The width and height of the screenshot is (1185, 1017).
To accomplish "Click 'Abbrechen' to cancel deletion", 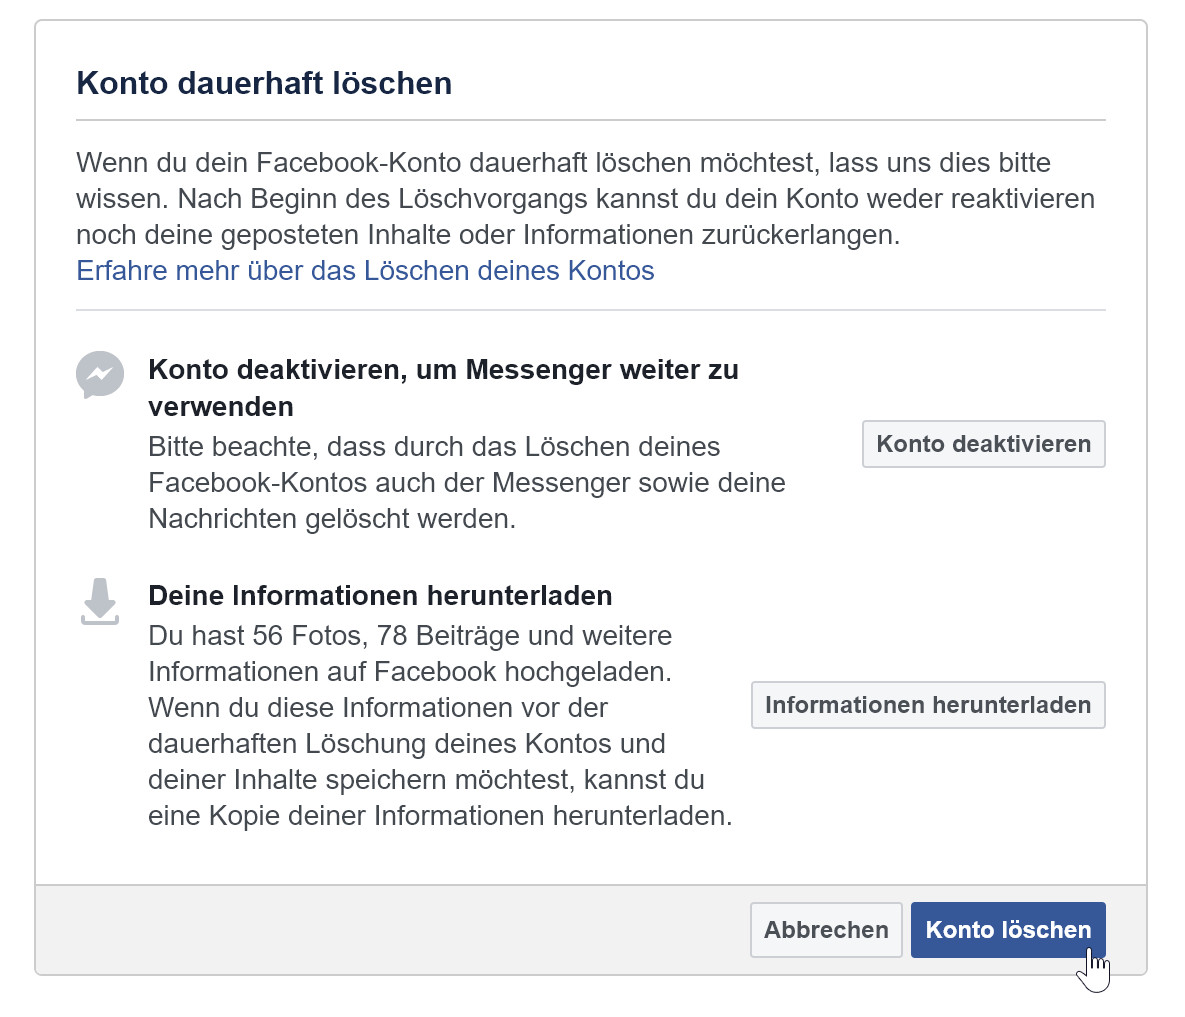I will pyautogui.click(x=826, y=929).
